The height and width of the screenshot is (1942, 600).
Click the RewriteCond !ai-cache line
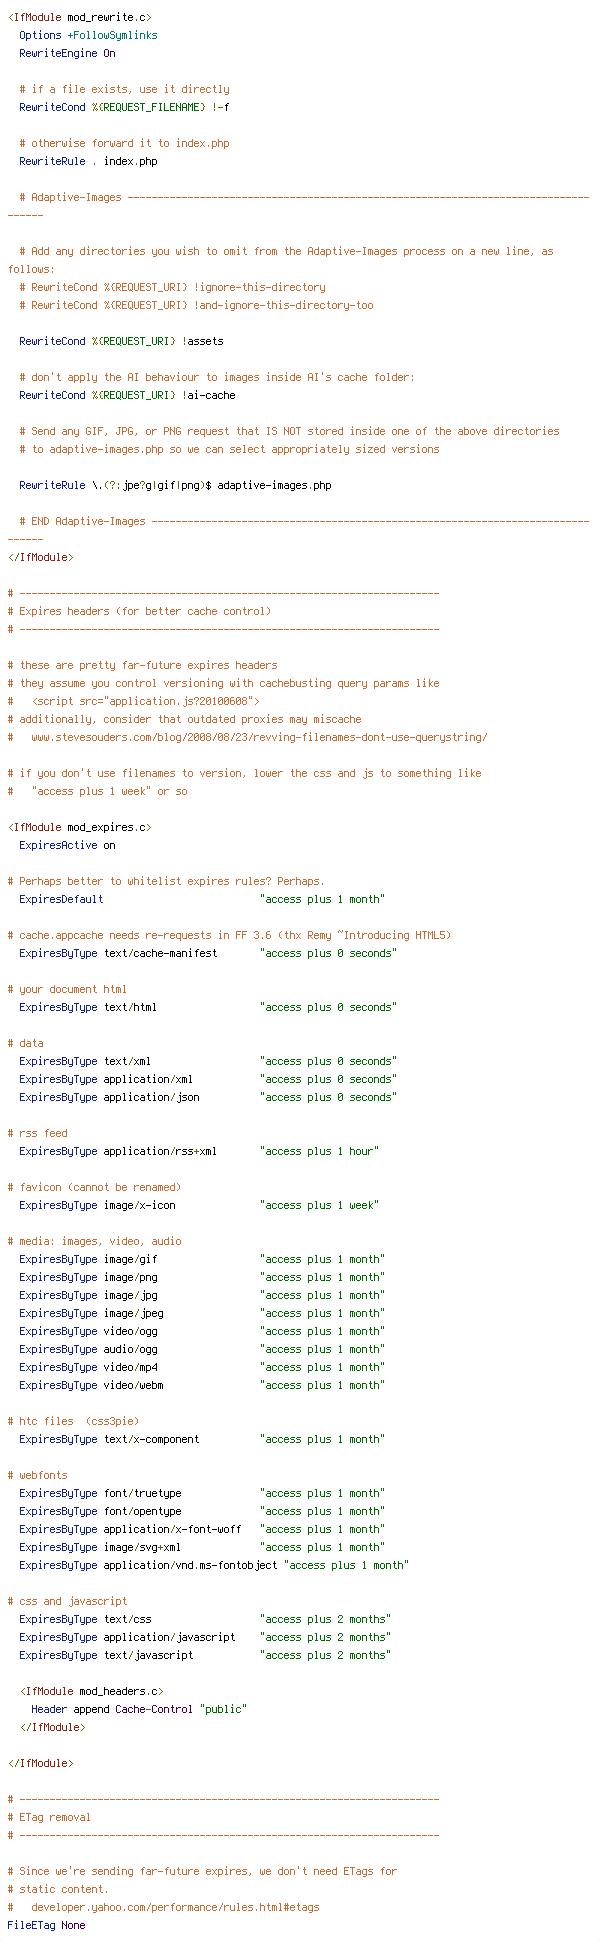pyautogui.click(x=127, y=395)
